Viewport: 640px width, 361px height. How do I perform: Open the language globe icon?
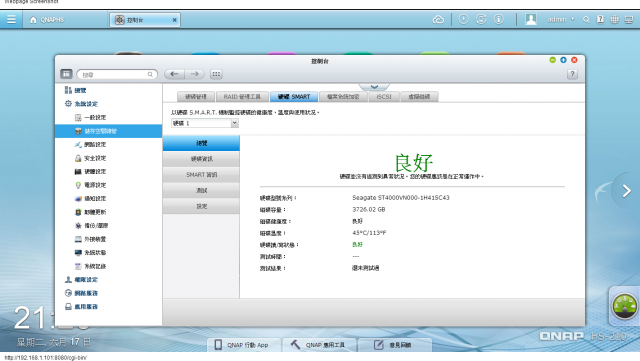coord(614,19)
